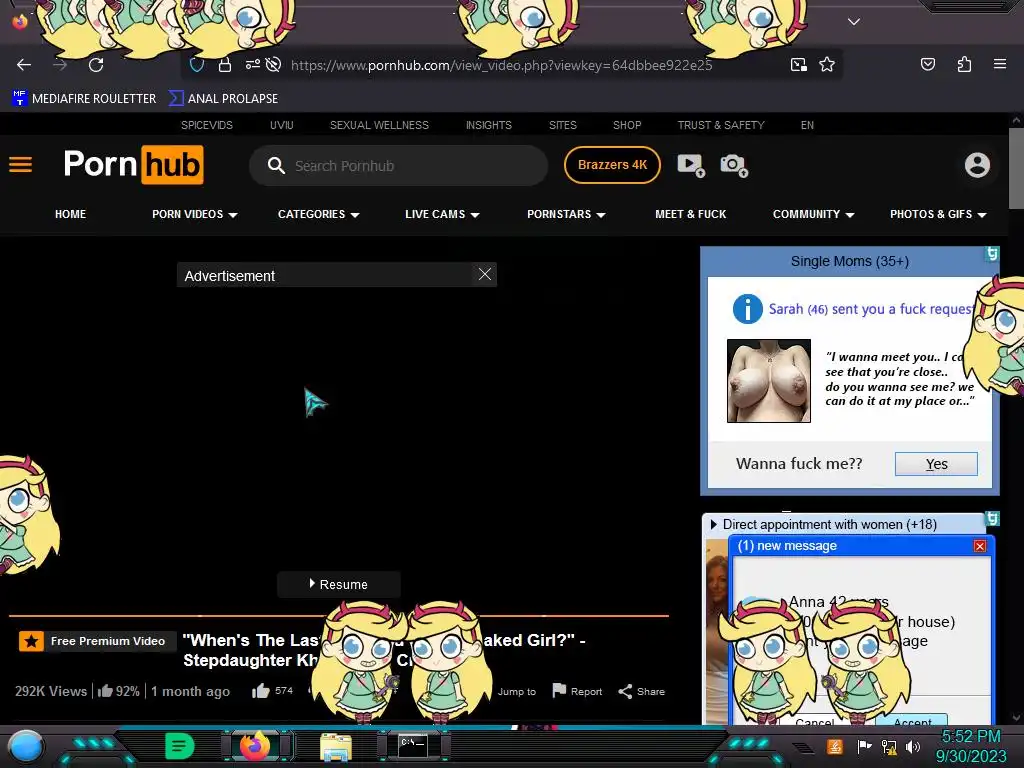The width and height of the screenshot is (1024, 768).
Task: Open the TRUST & SAFETY top link
Action: [720, 125]
